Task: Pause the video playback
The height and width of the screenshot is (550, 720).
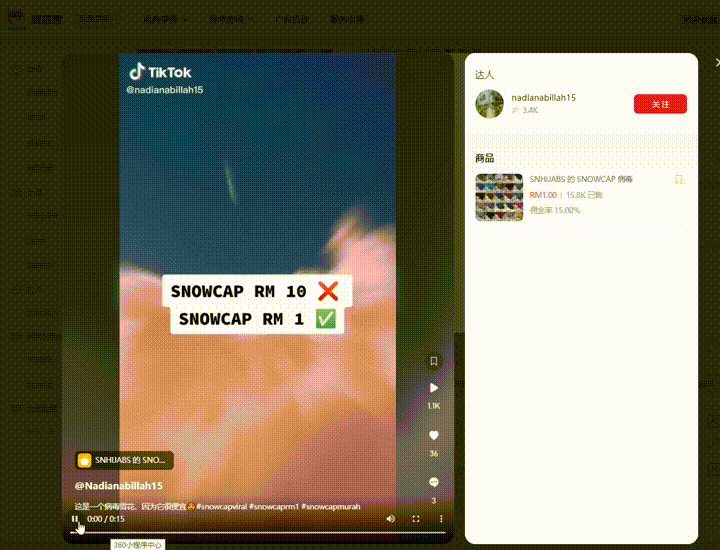Action: pyautogui.click(x=75, y=519)
